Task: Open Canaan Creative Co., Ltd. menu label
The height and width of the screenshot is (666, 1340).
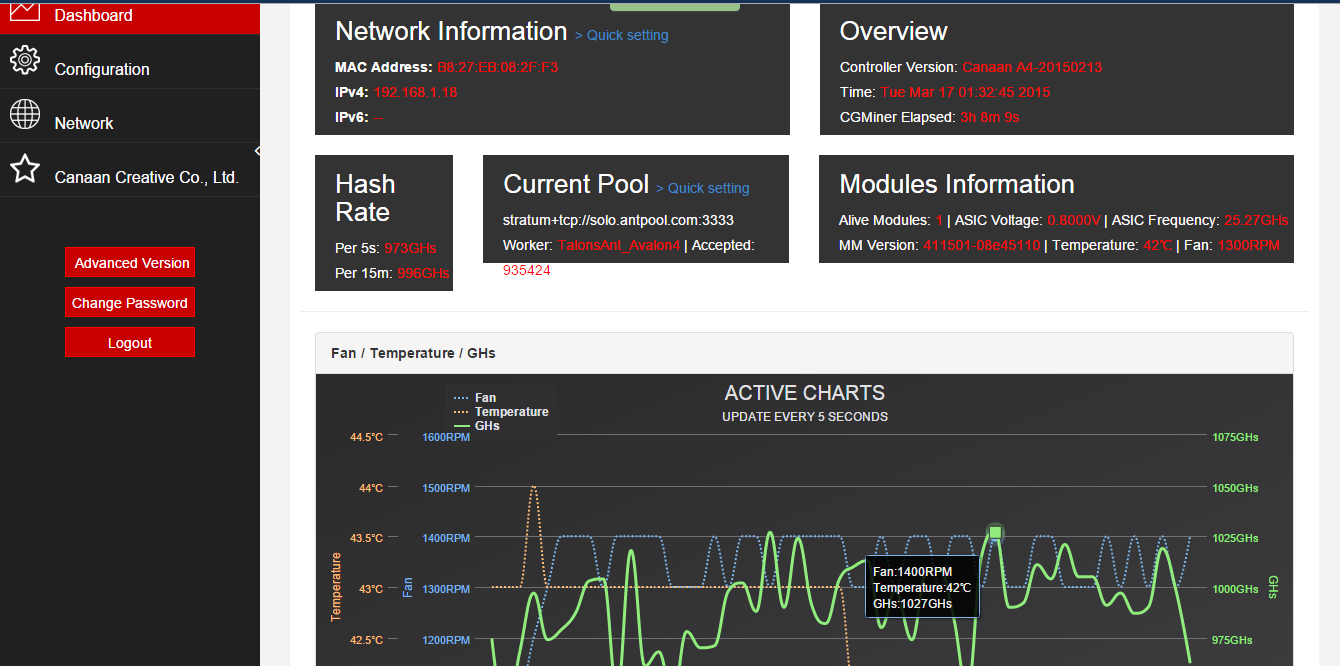Action: [146, 177]
